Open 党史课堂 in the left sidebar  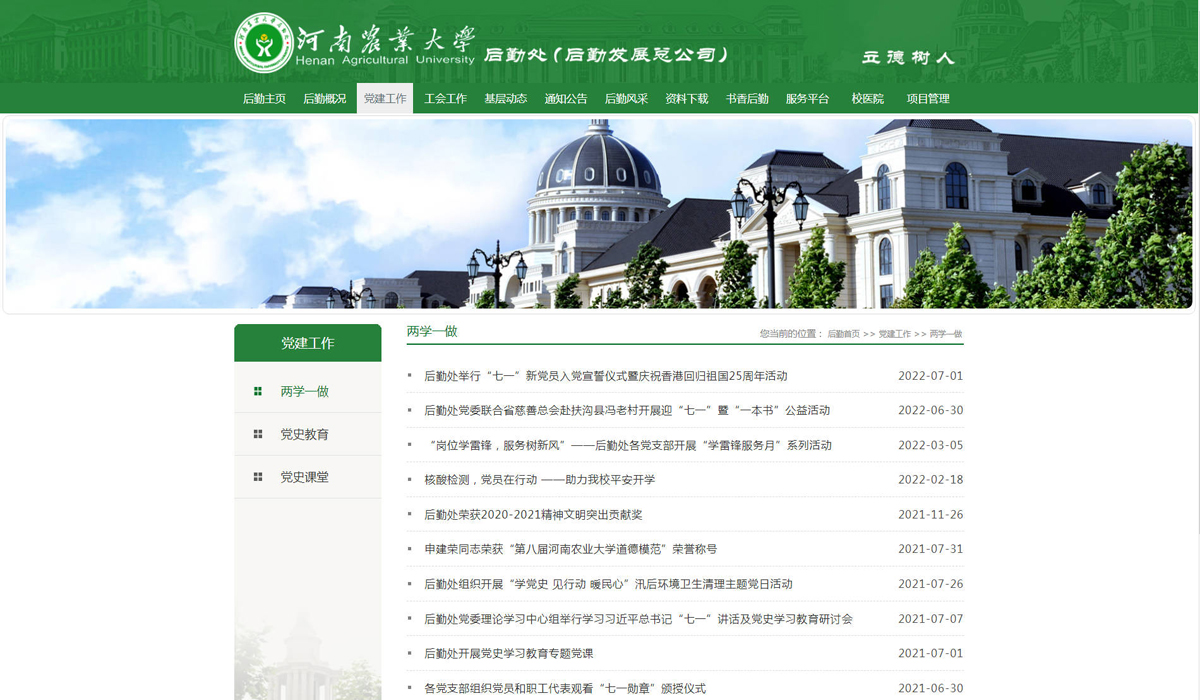tap(304, 477)
